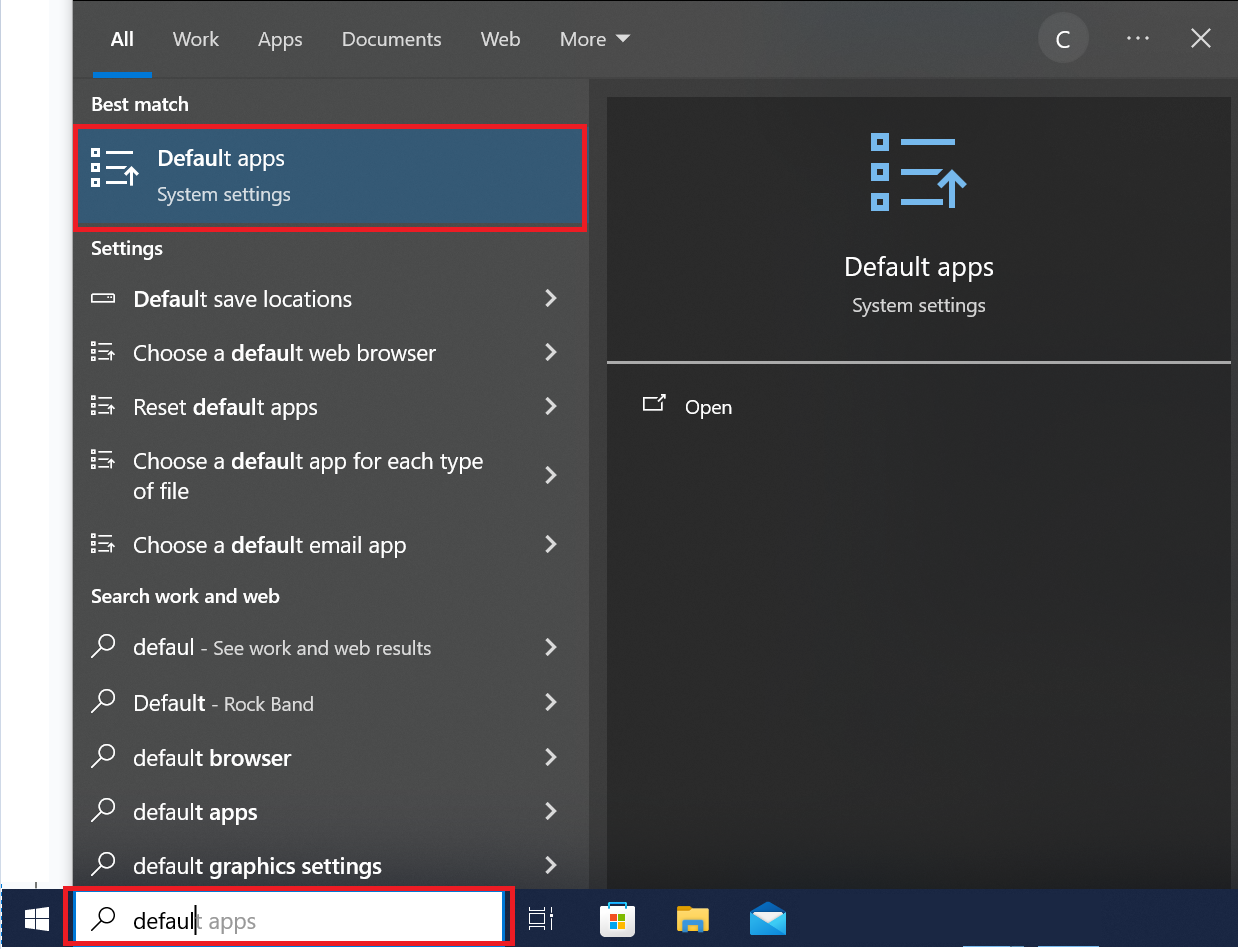Open the Default apps best match result

tap(330, 177)
